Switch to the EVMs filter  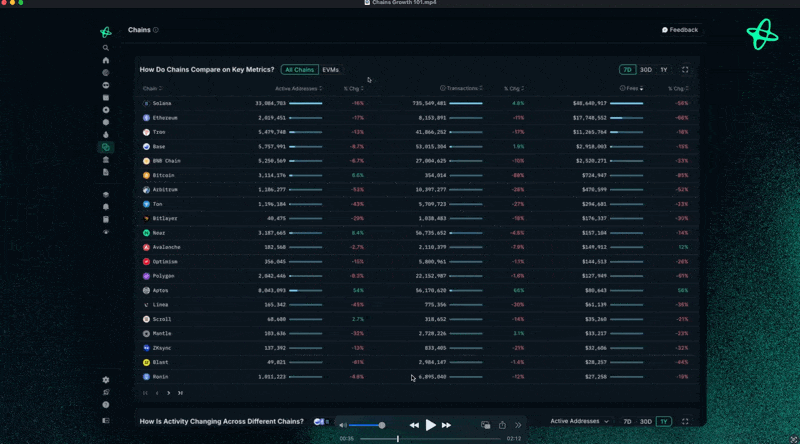[x=331, y=70]
